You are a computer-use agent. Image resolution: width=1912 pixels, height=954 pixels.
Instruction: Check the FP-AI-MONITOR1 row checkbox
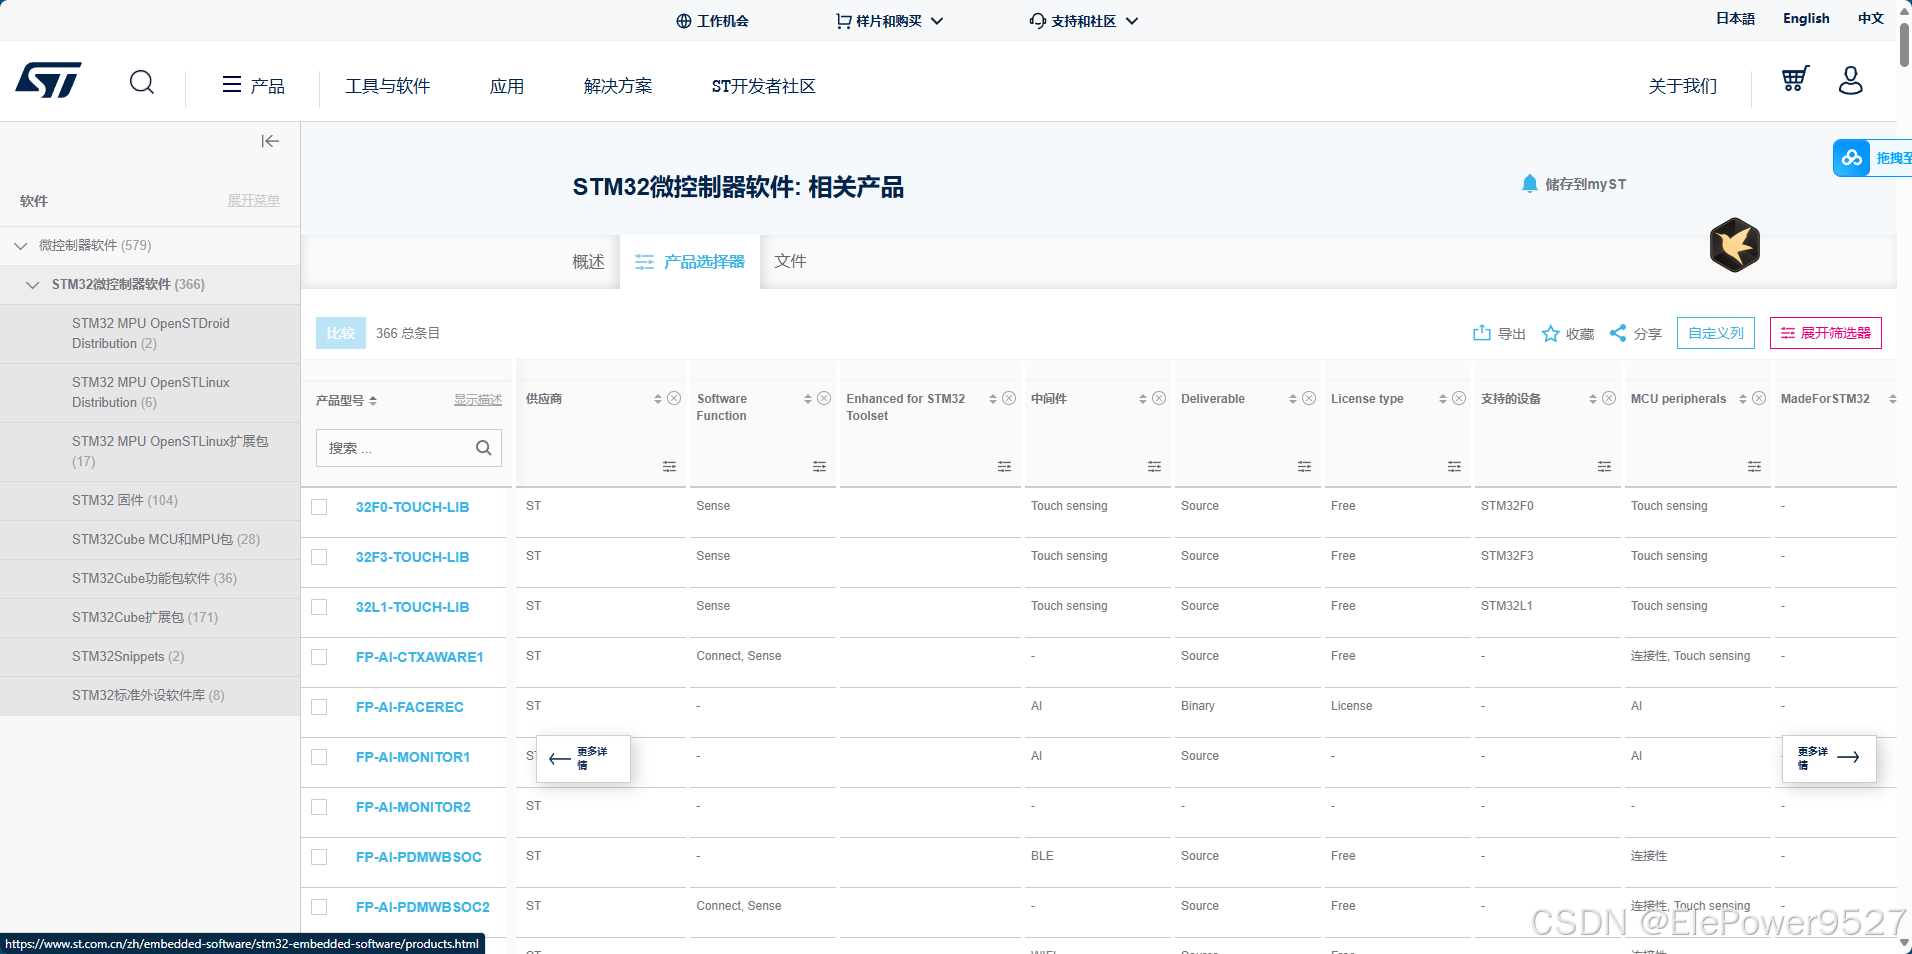pyautogui.click(x=319, y=757)
